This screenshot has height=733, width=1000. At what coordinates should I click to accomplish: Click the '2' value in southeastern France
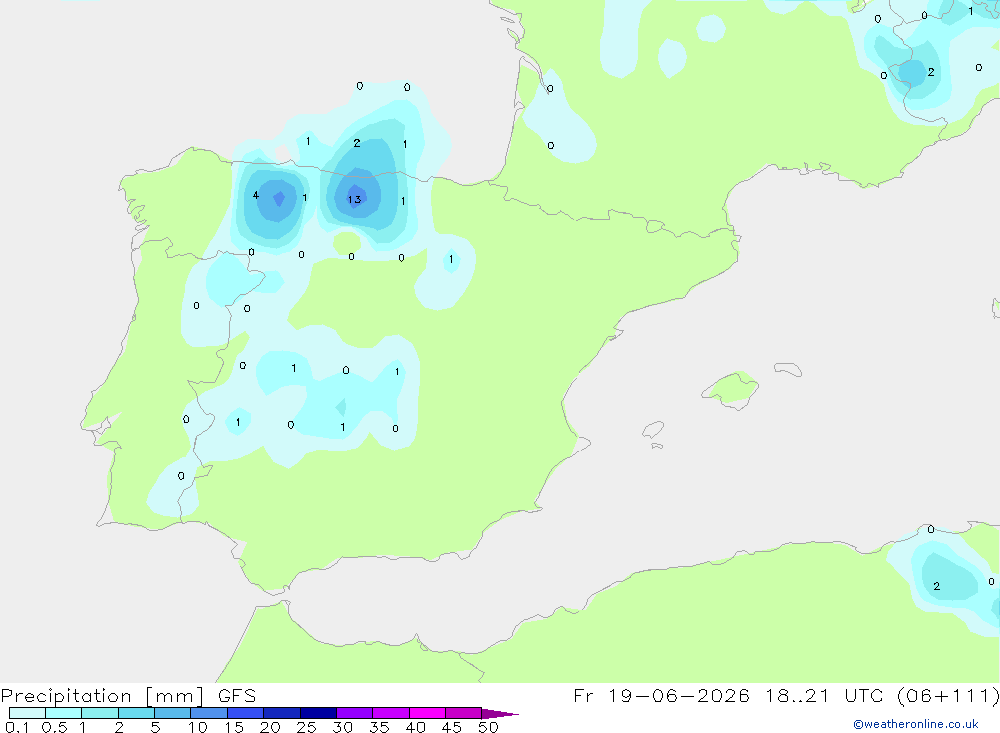[x=931, y=72]
